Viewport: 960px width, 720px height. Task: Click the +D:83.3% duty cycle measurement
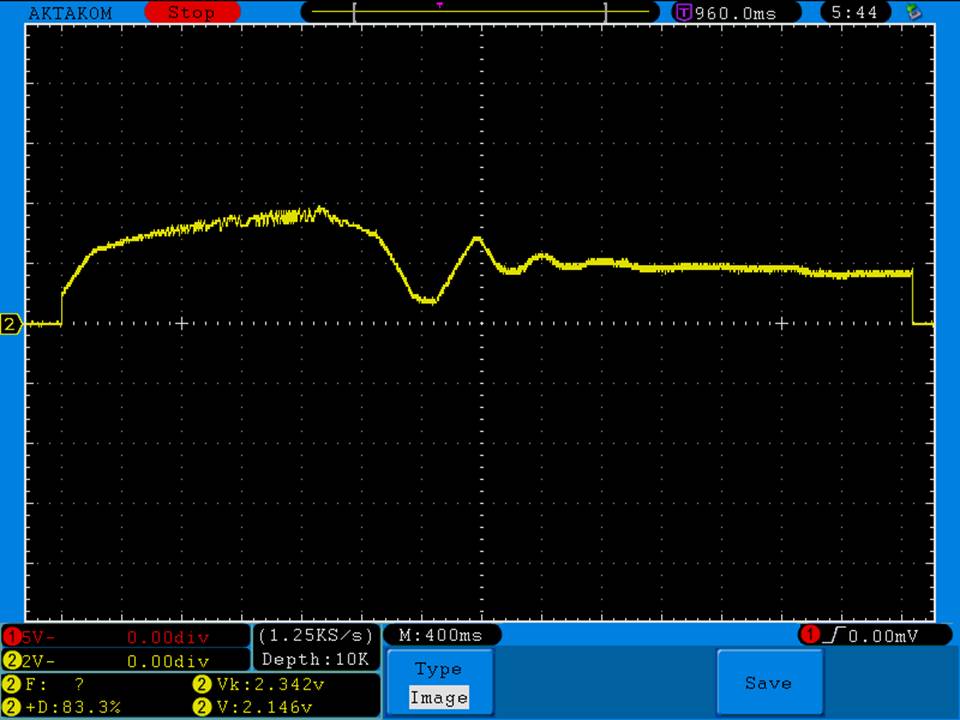(70, 707)
